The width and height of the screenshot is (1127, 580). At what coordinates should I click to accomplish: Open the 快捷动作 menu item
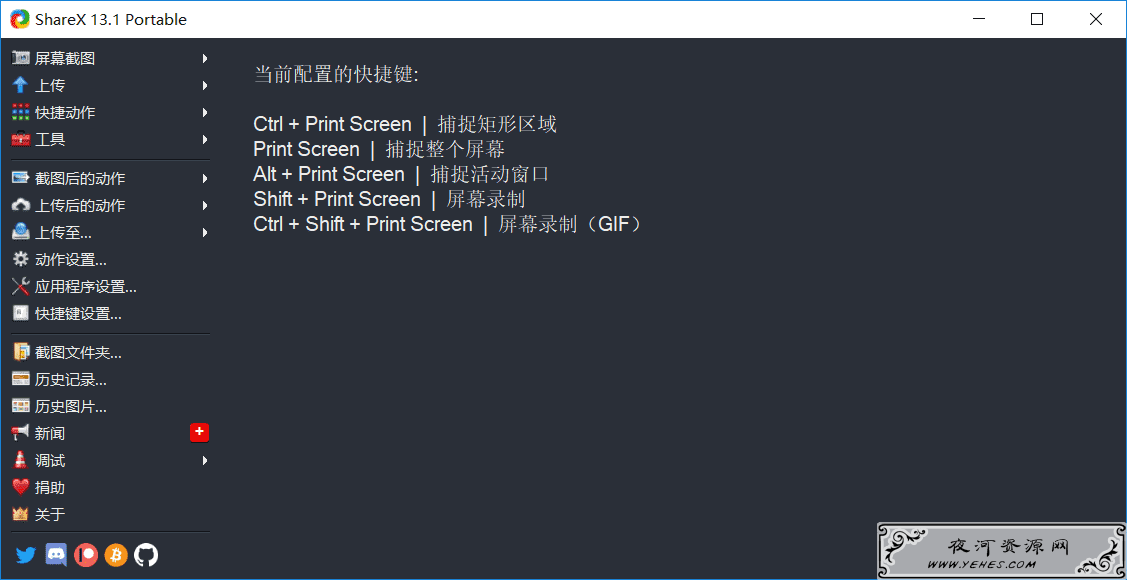[111, 113]
